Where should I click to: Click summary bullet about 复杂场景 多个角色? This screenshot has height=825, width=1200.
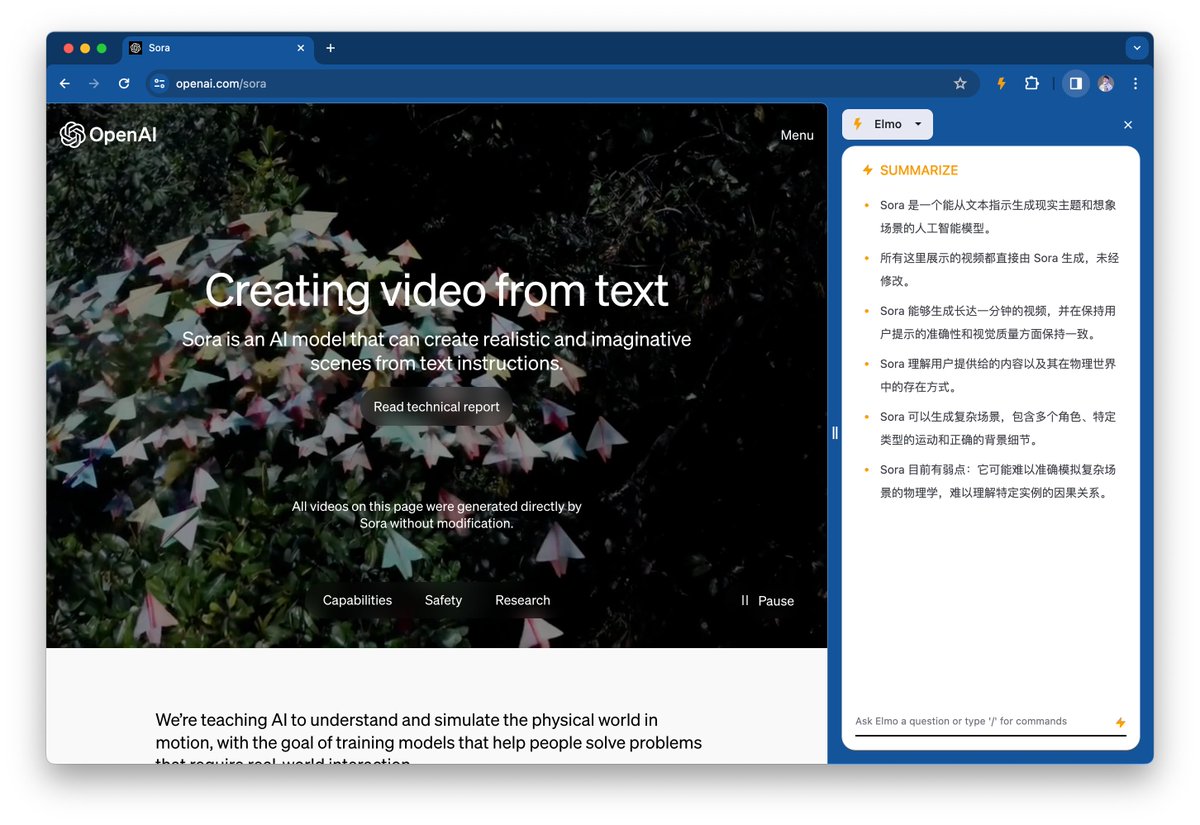point(998,428)
